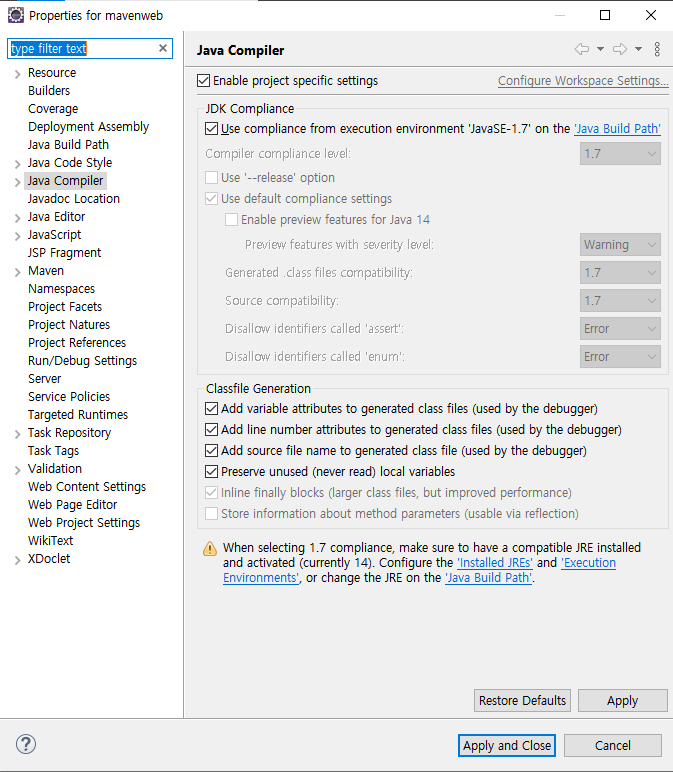
Task: Select Namespaces page
Action: coord(61,289)
